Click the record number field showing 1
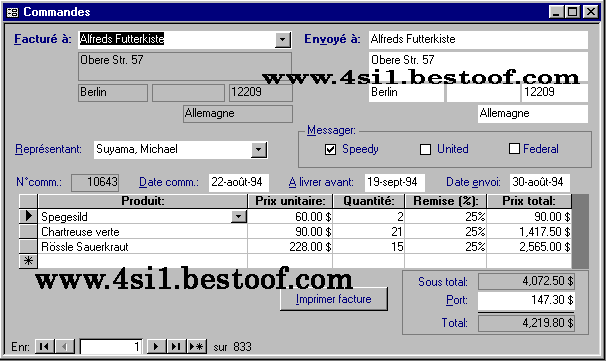Viewport: 606px width, 361px height. point(111,346)
